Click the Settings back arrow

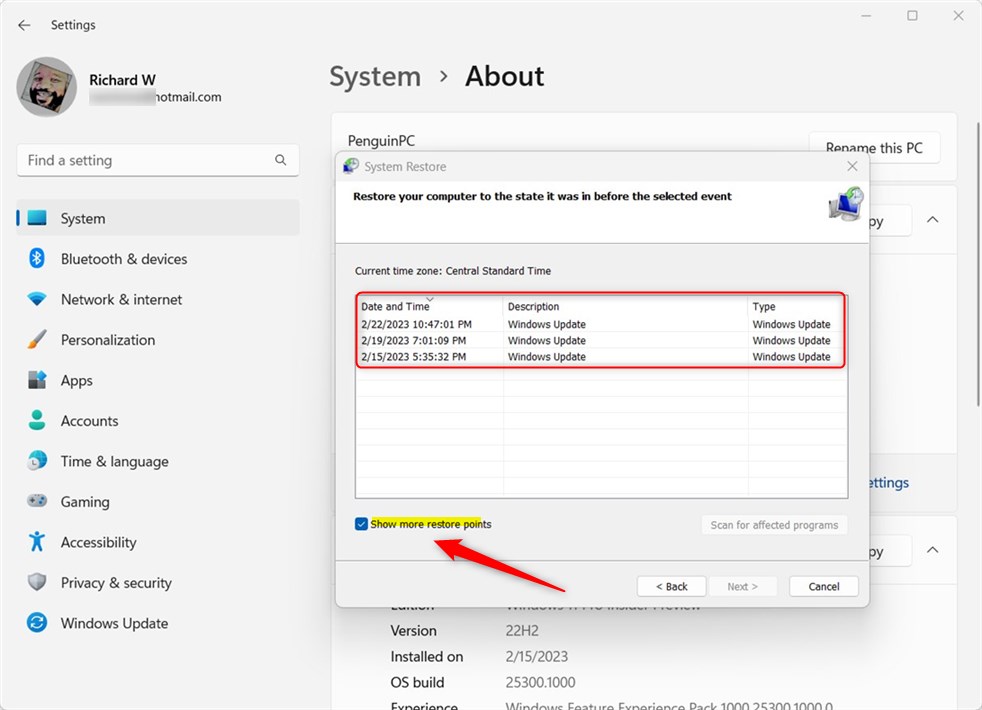[24, 25]
